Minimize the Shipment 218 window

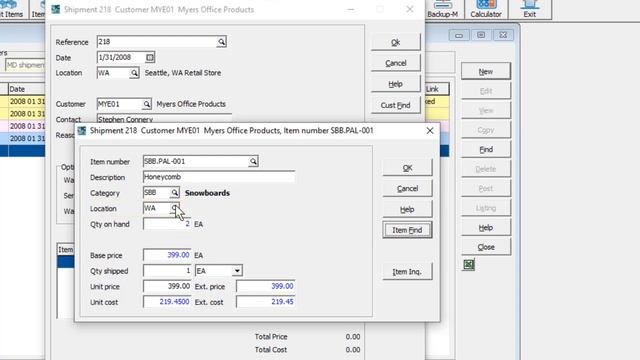(x=351, y=9)
